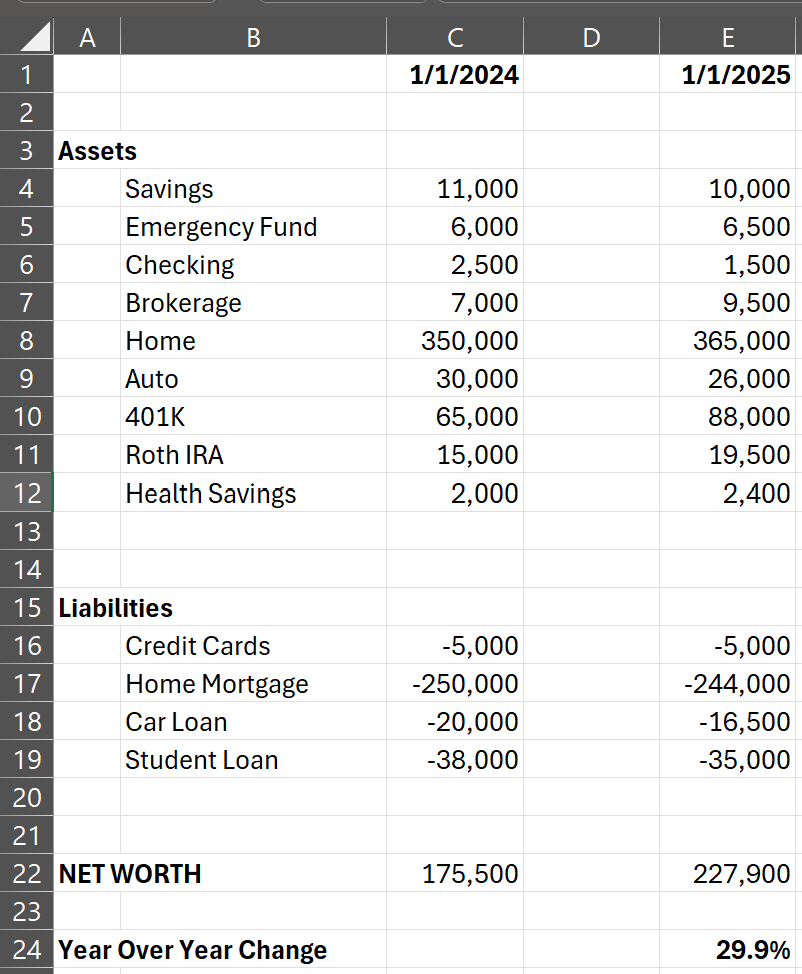
Task: Click the Assets heading cell
Action: coord(98,151)
